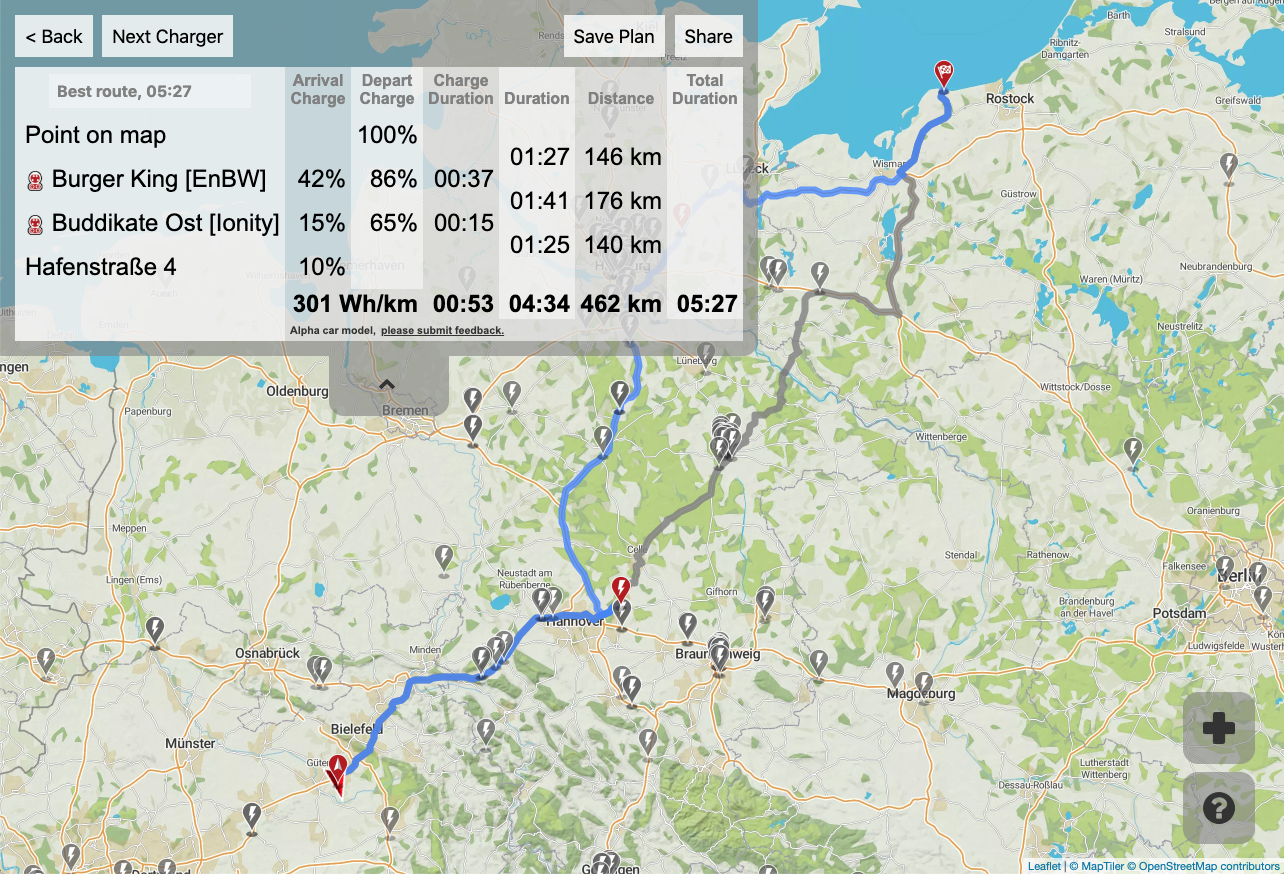Open the Leaflet attribution link
1284x874 pixels.
point(1044,866)
